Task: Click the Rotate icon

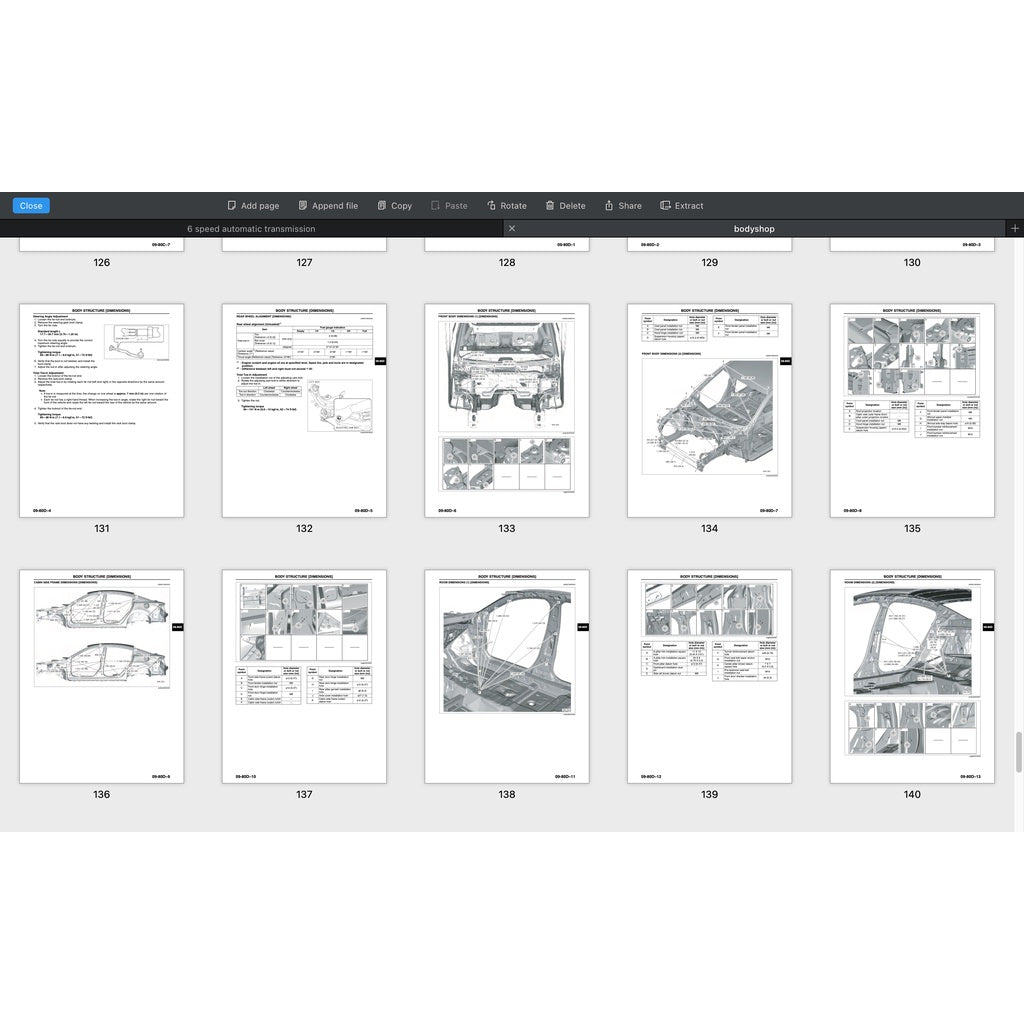Action: 492,206
